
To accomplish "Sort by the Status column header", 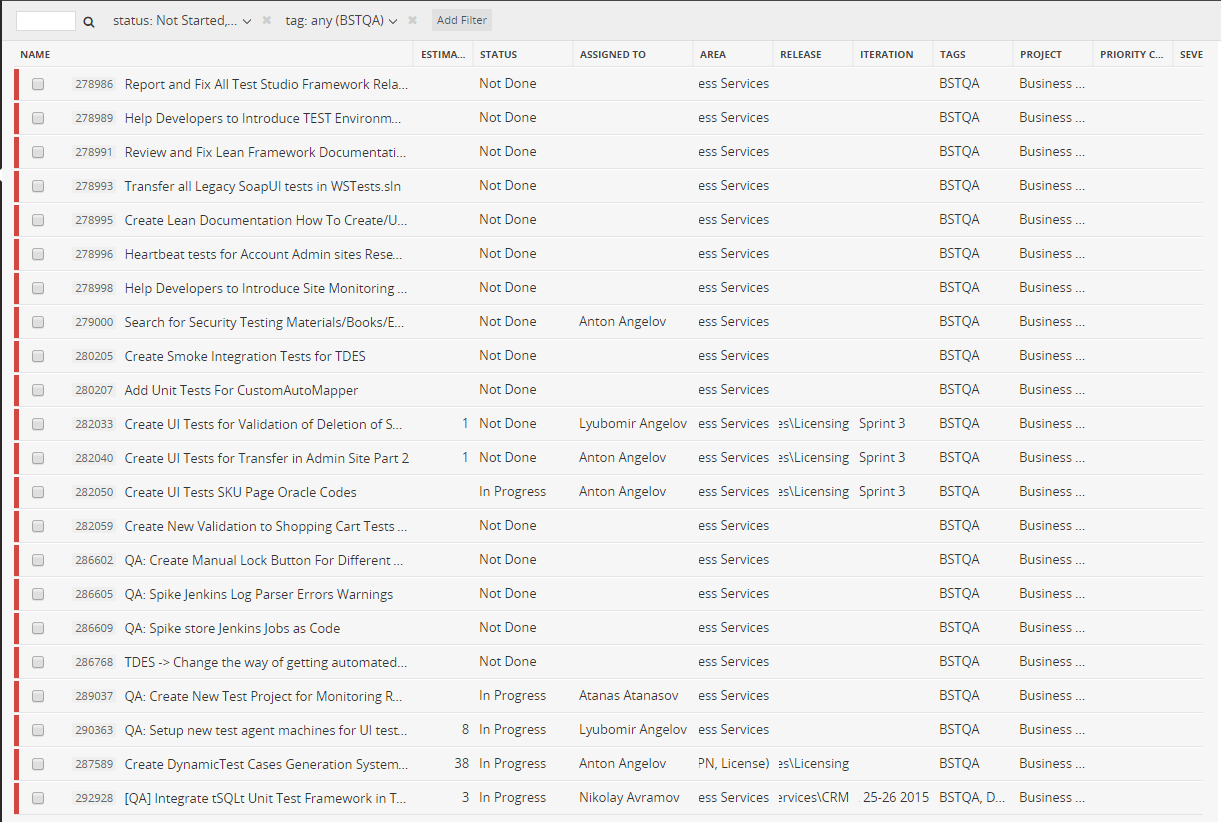I will point(498,55).
